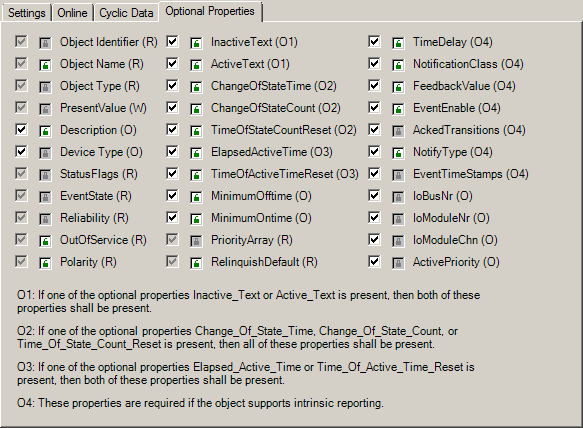
Task: Click lock icon for EventState (R)
Action: [x=45, y=197]
